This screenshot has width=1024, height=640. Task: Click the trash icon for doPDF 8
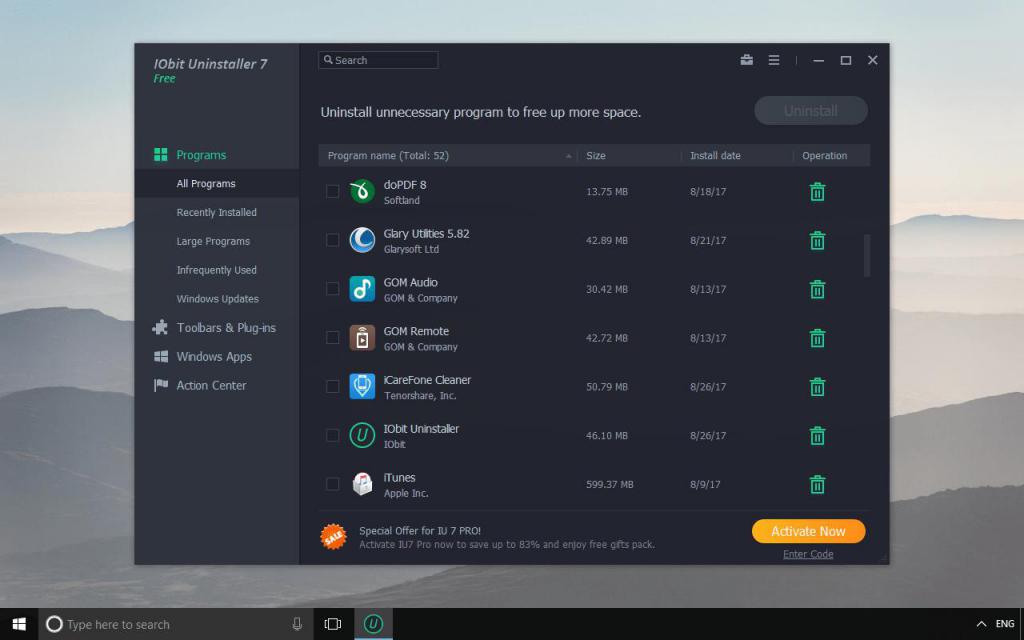click(817, 191)
